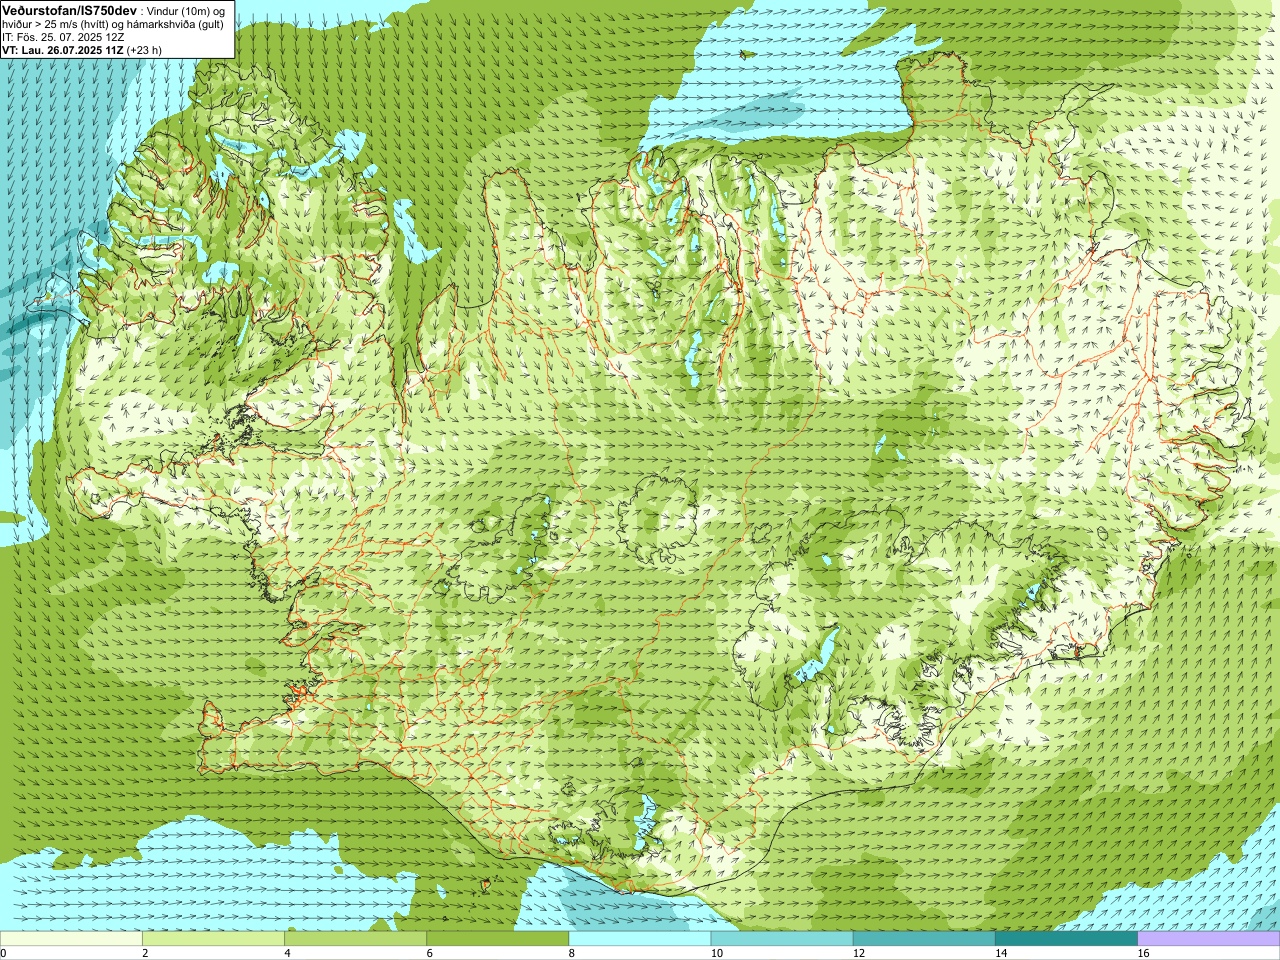
Task: Click the 8–10 m/s light cyan legend swatch
Action: pos(640,939)
